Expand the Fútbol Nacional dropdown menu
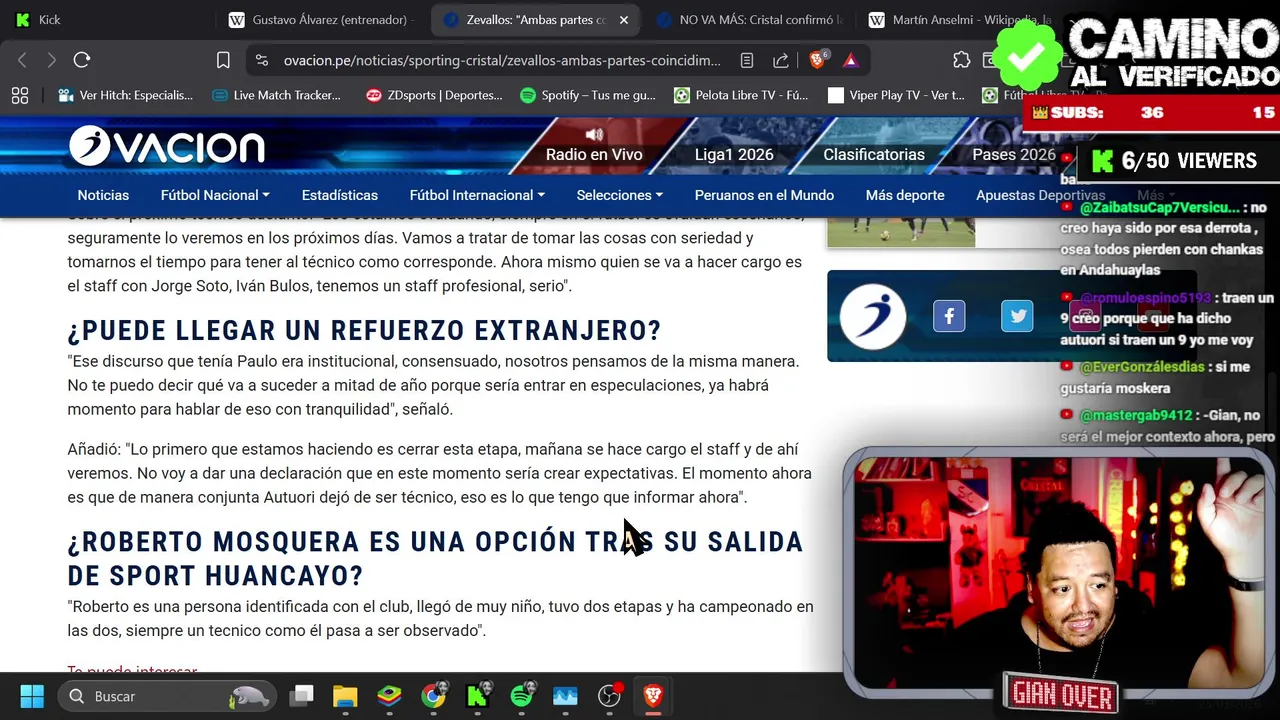This screenshot has height=720, width=1280. pyautogui.click(x=215, y=195)
